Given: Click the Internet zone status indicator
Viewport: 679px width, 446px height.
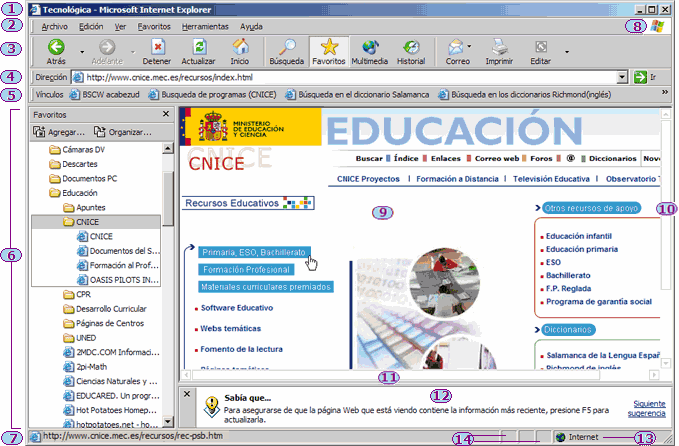Looking at the screenshot, I should click(x=578, y=437).
